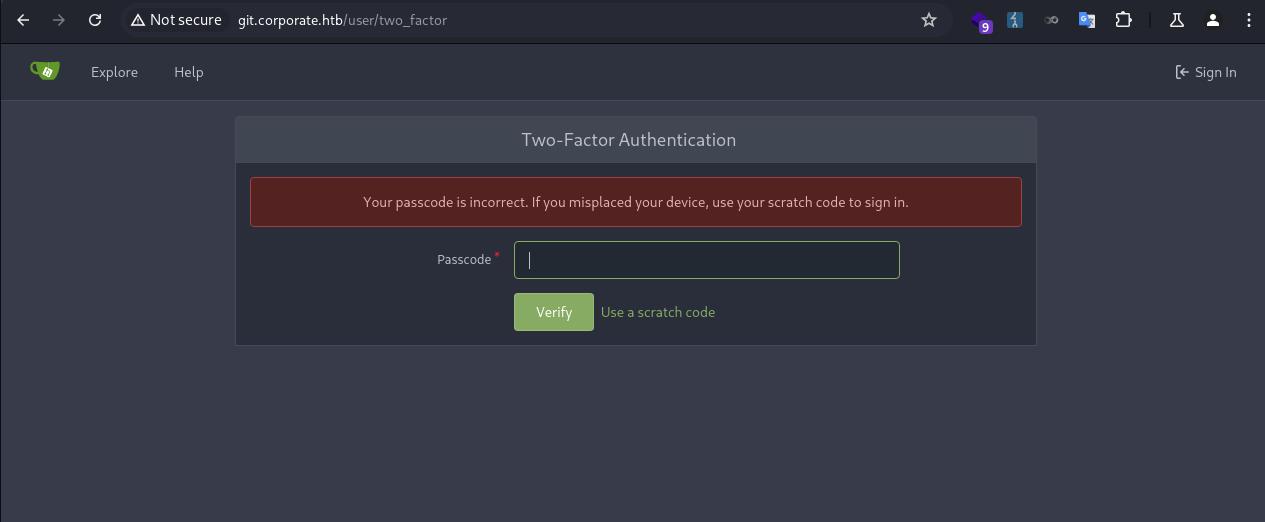This screenshot has height=522, width=1265.
Task: Focus the Passcode input field
Action: tap(706, 260)
